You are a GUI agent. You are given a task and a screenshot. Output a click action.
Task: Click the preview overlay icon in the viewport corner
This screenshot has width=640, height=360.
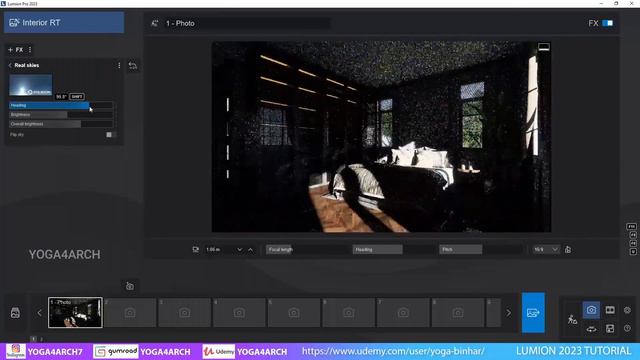tap(544, 47)
